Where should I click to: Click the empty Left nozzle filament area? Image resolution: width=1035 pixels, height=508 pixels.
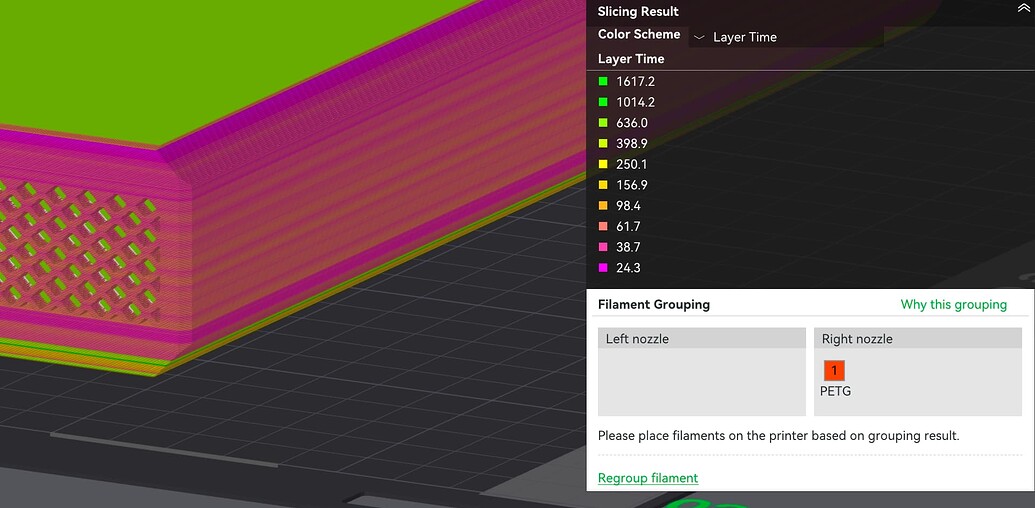702,383
